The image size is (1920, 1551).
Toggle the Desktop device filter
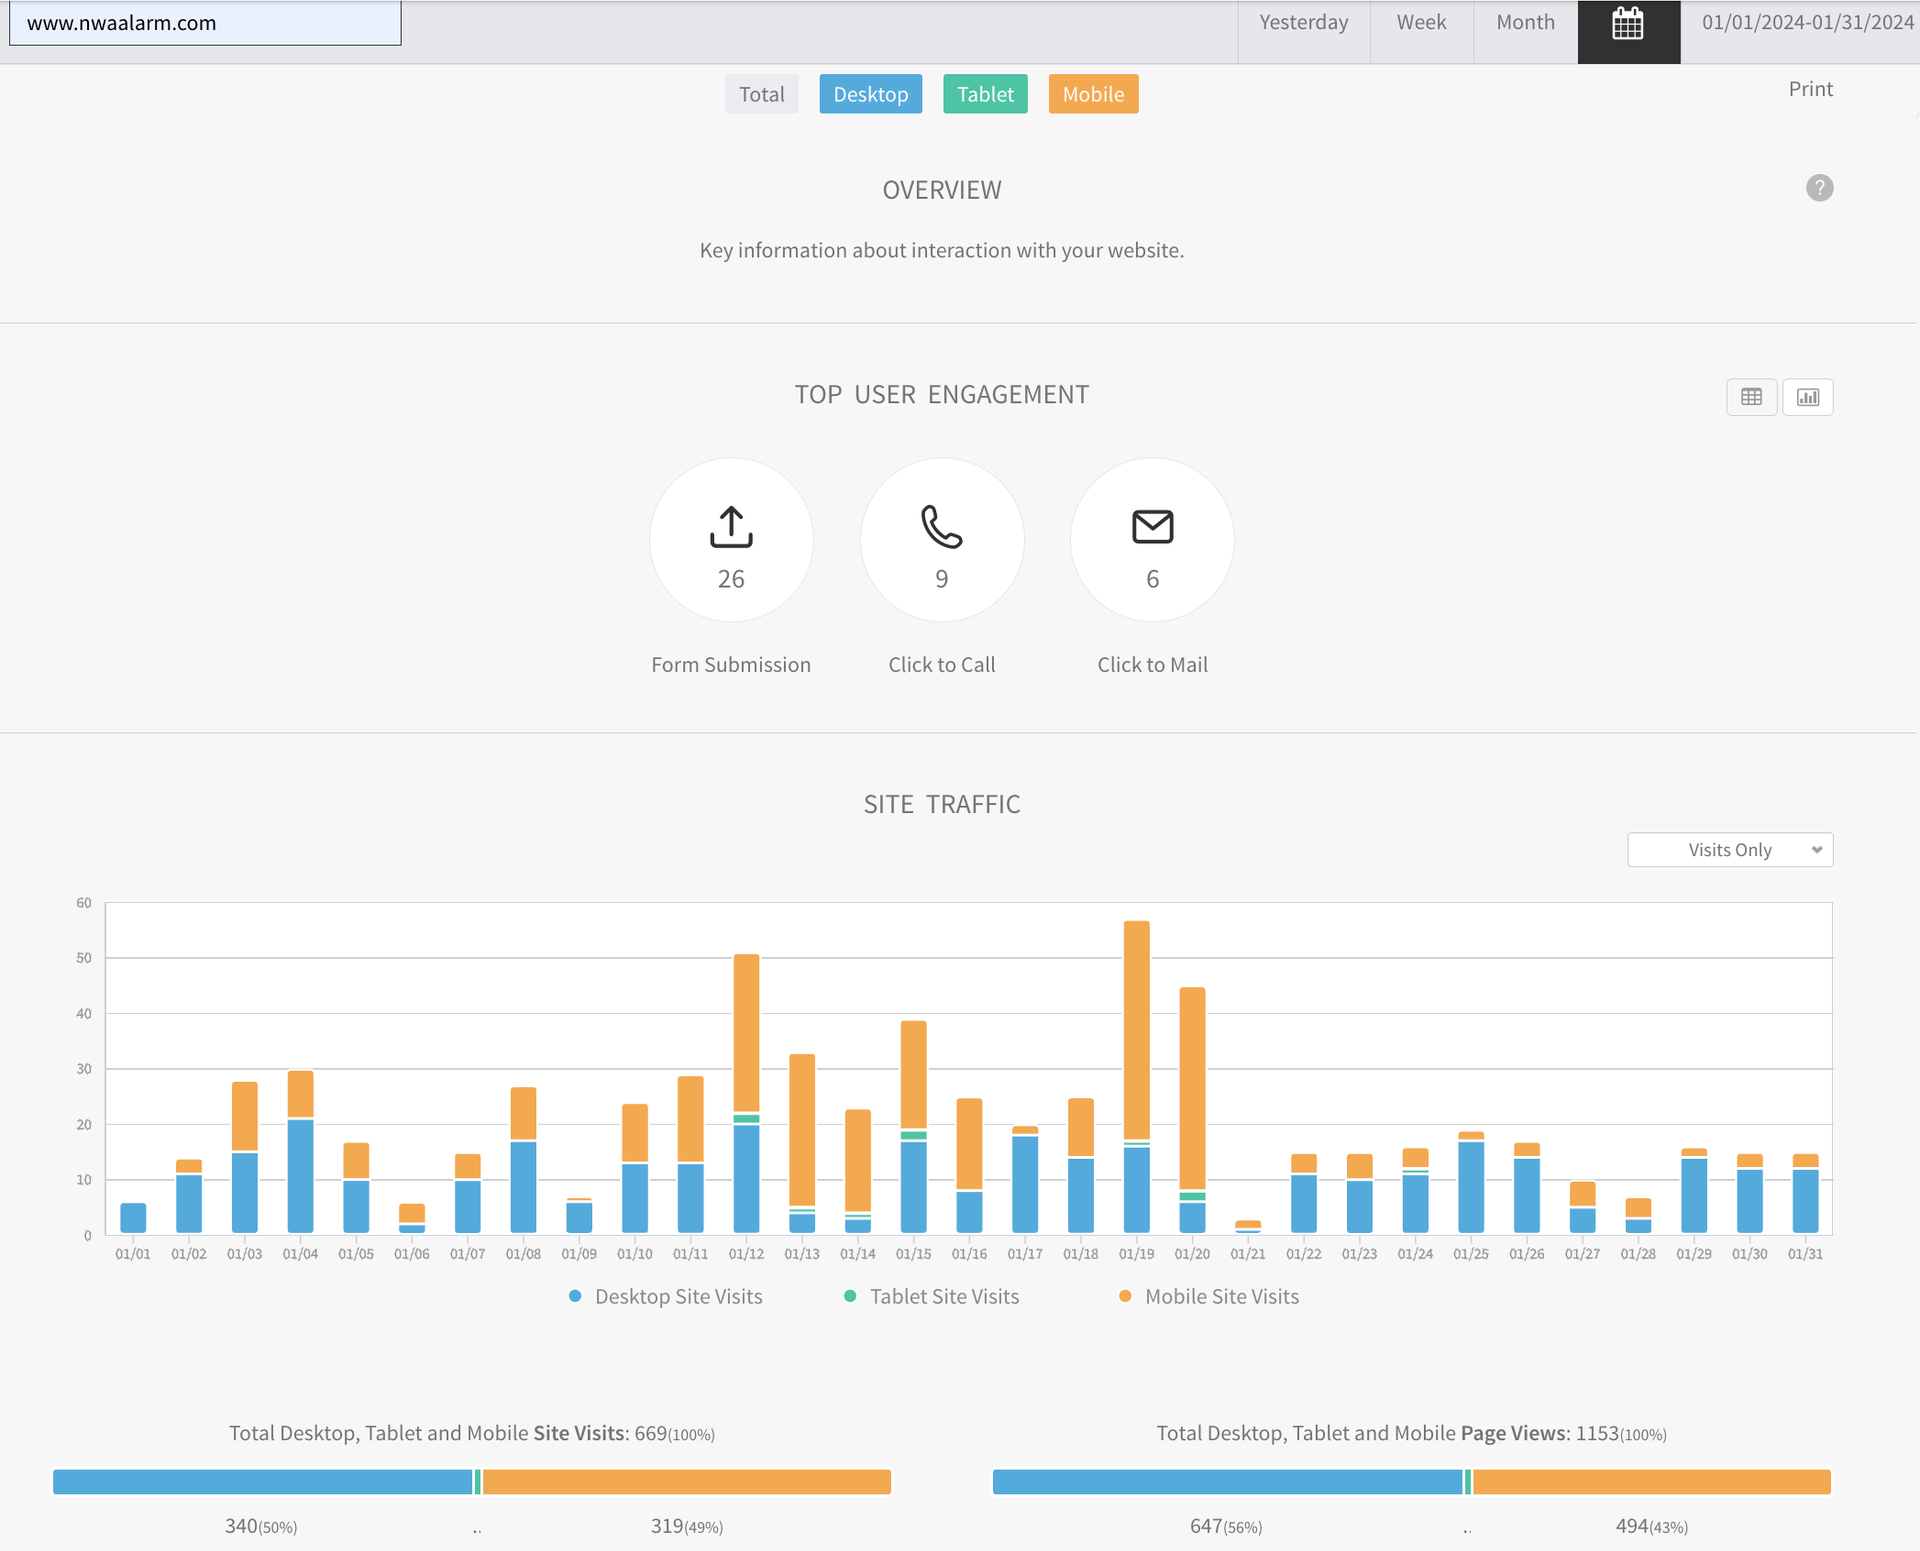click(x=870, y=94)
